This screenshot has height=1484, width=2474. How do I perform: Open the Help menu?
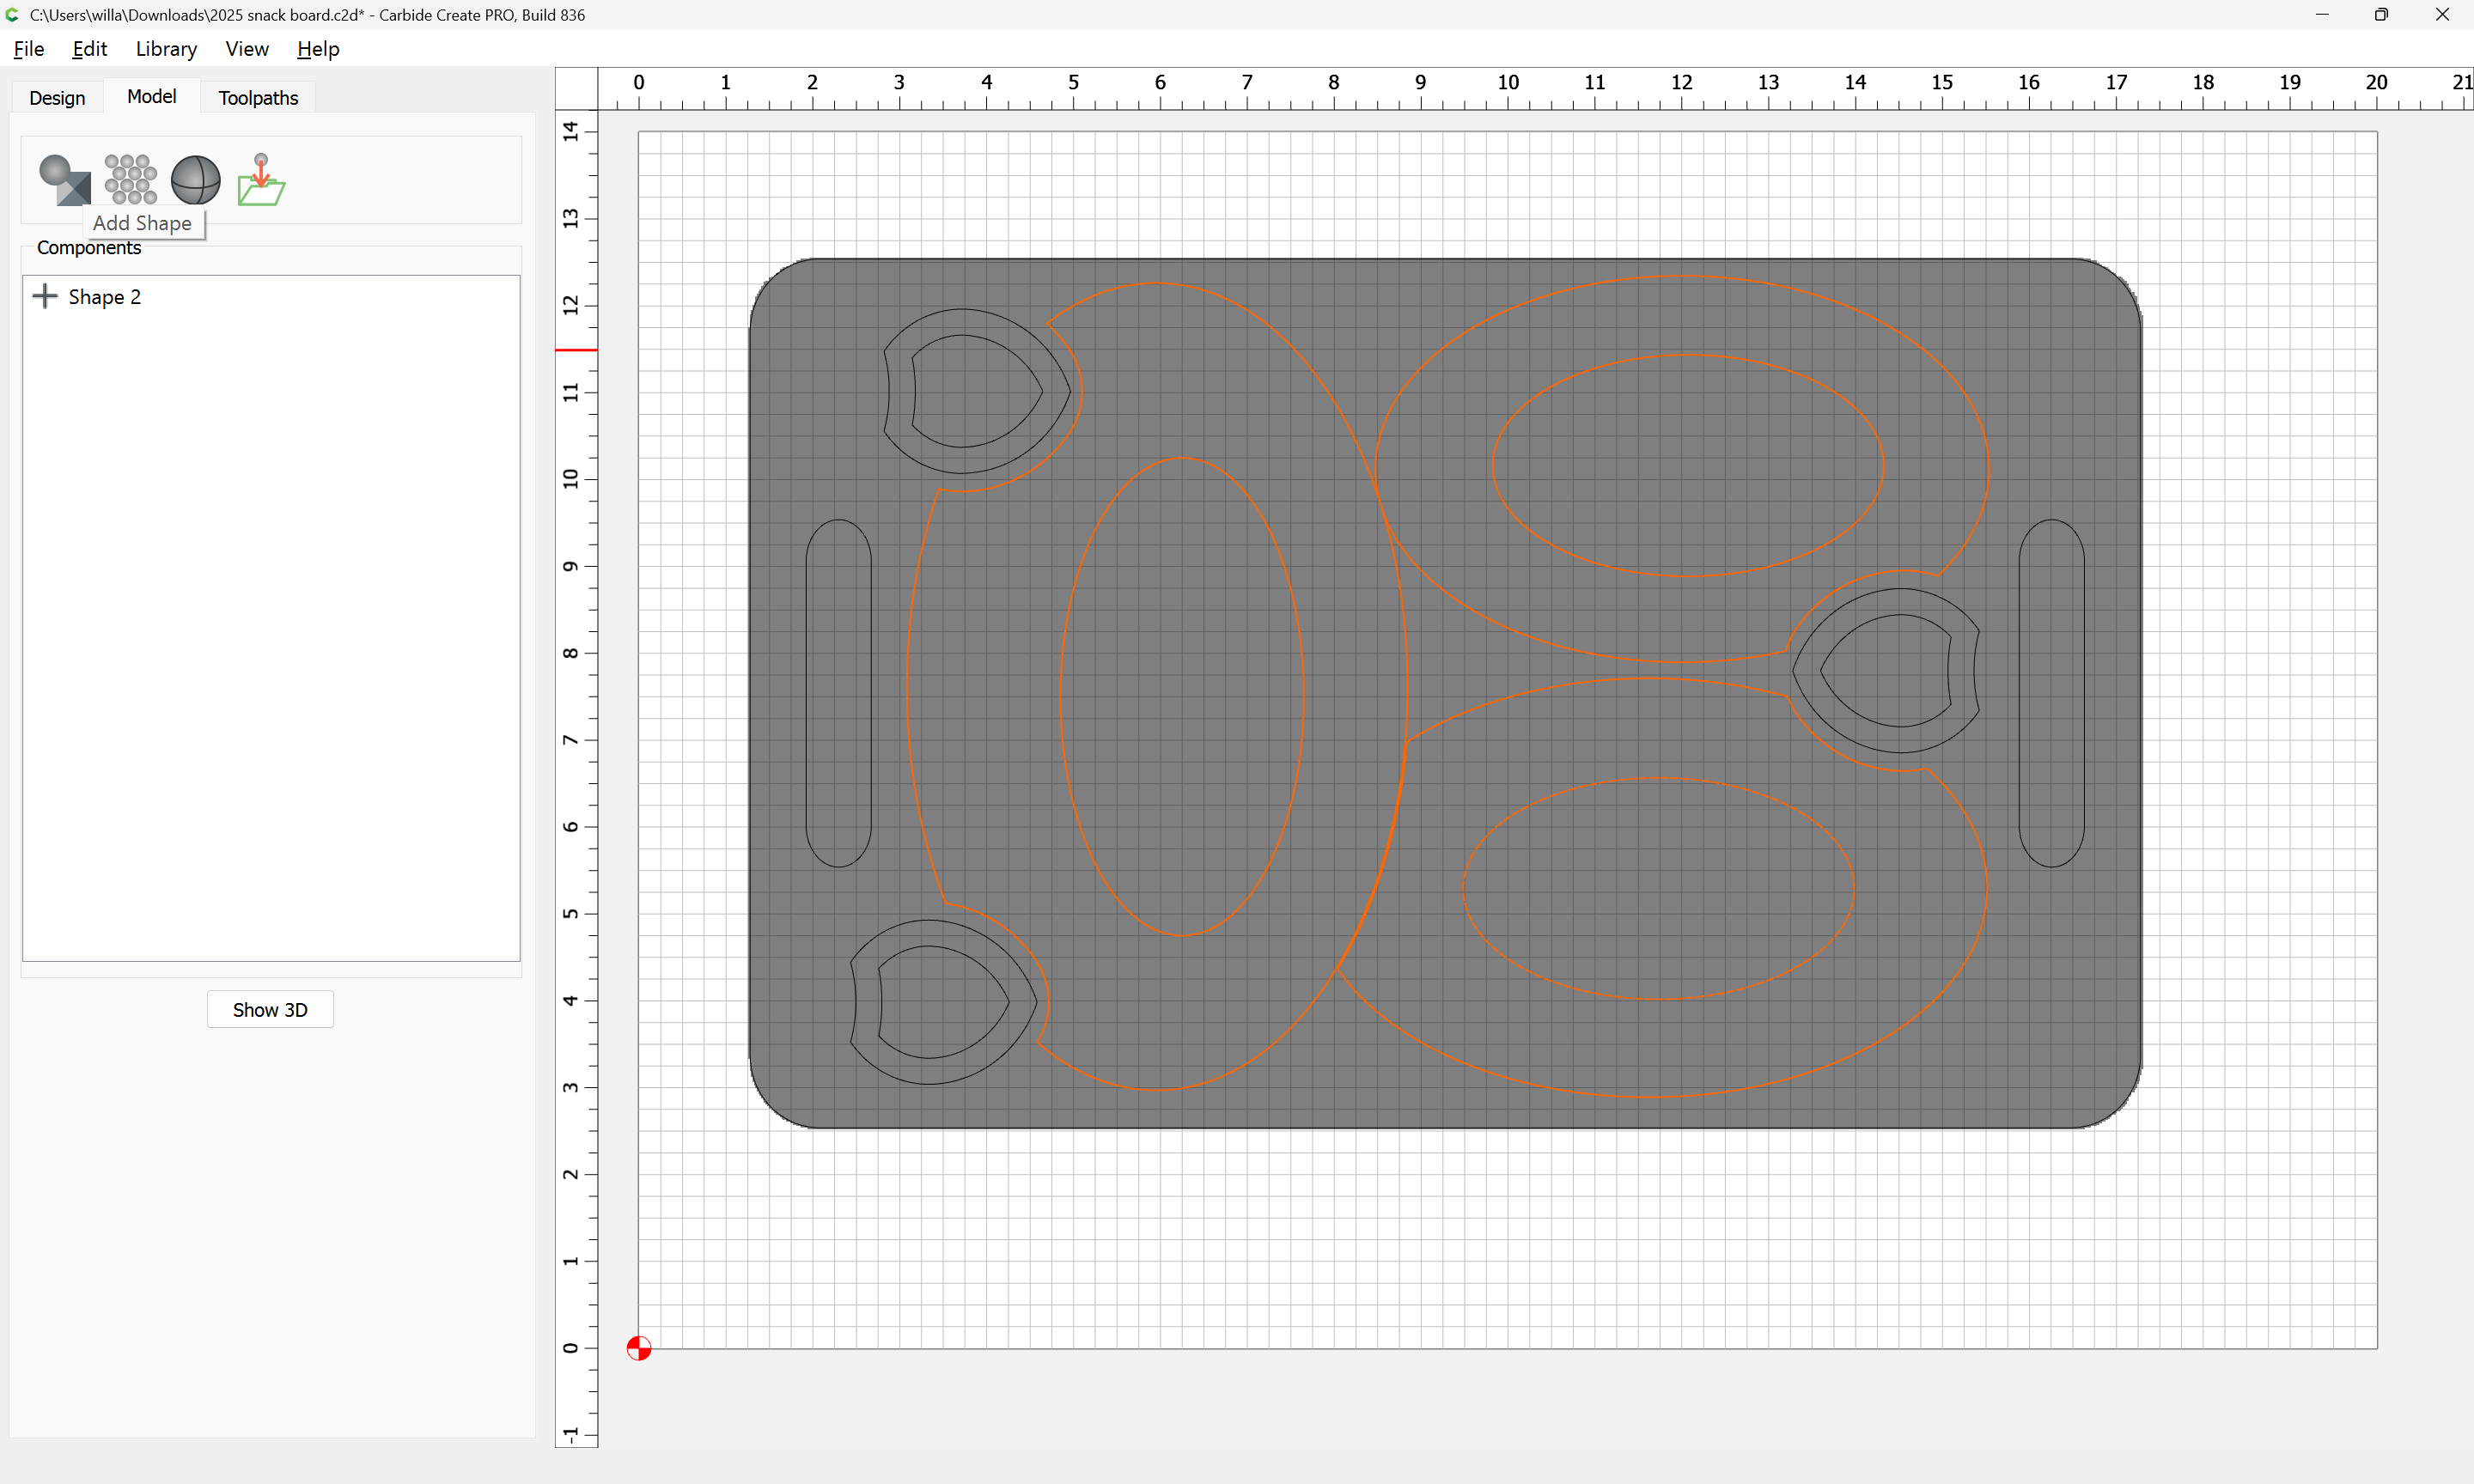[x=318, y=49]
